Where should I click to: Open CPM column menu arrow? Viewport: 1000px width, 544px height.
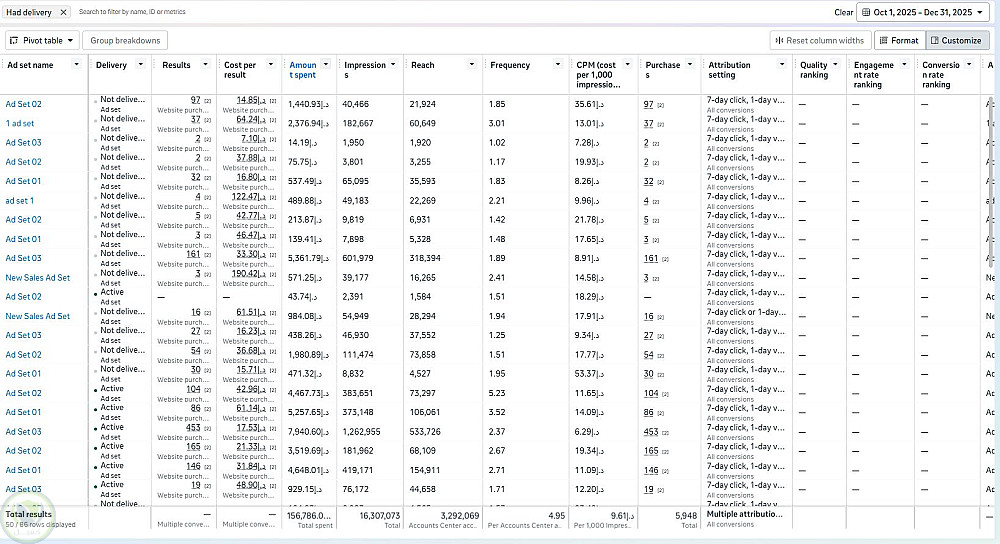click(627, 64)
